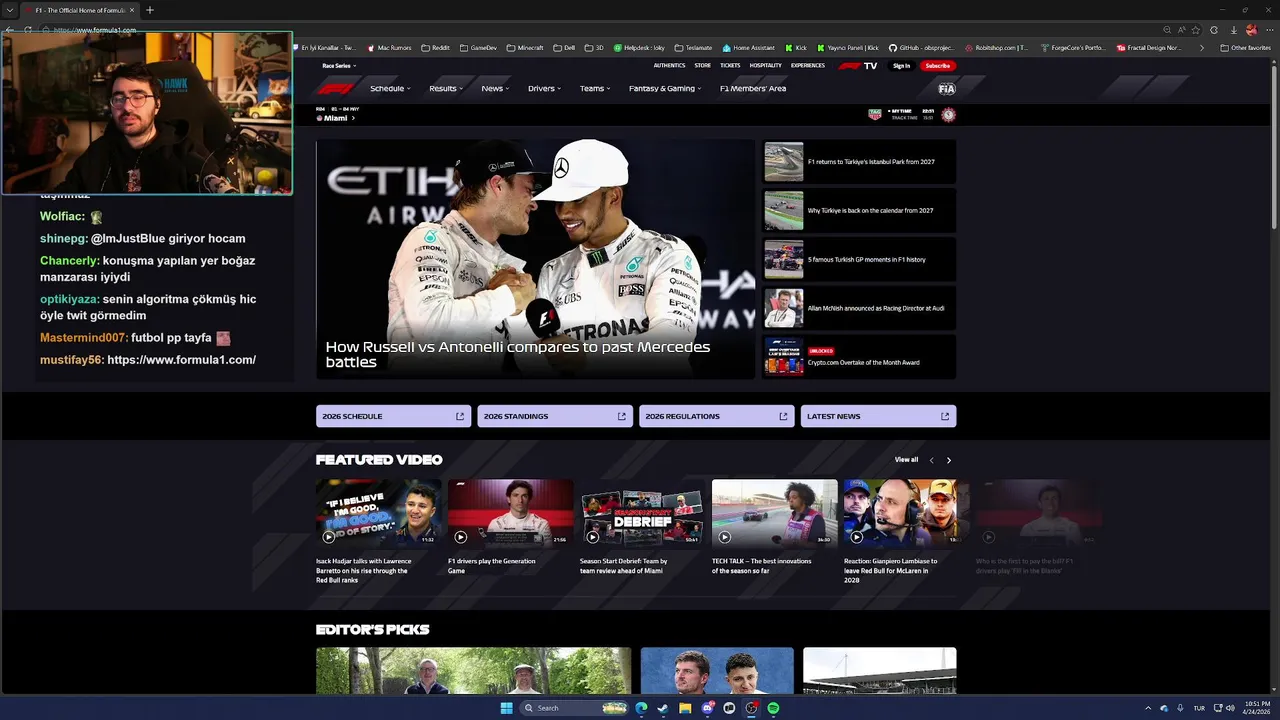
Task: Expand the Fantasy & Gaming menu
Action: pyautogui.click(x=665, y=88)
